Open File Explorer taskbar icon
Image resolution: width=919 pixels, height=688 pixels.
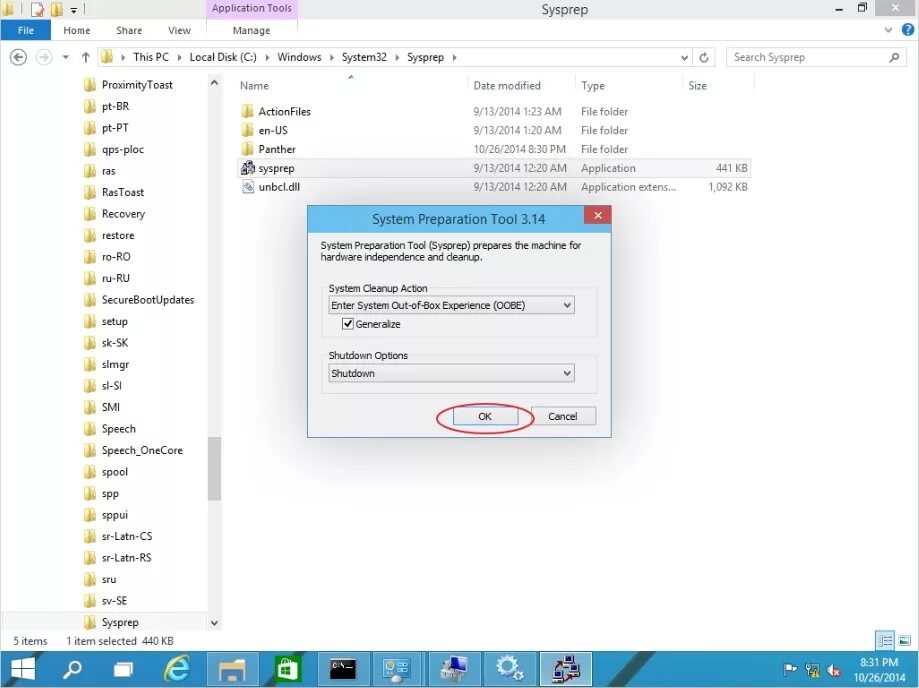(x=233, y=669)
